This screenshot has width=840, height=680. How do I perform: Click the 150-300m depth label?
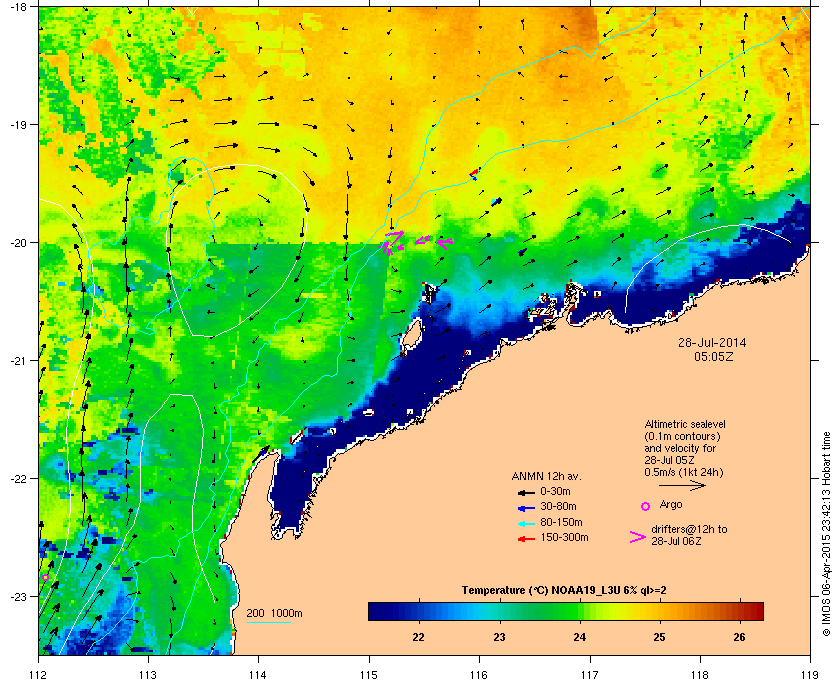[564, 537]
